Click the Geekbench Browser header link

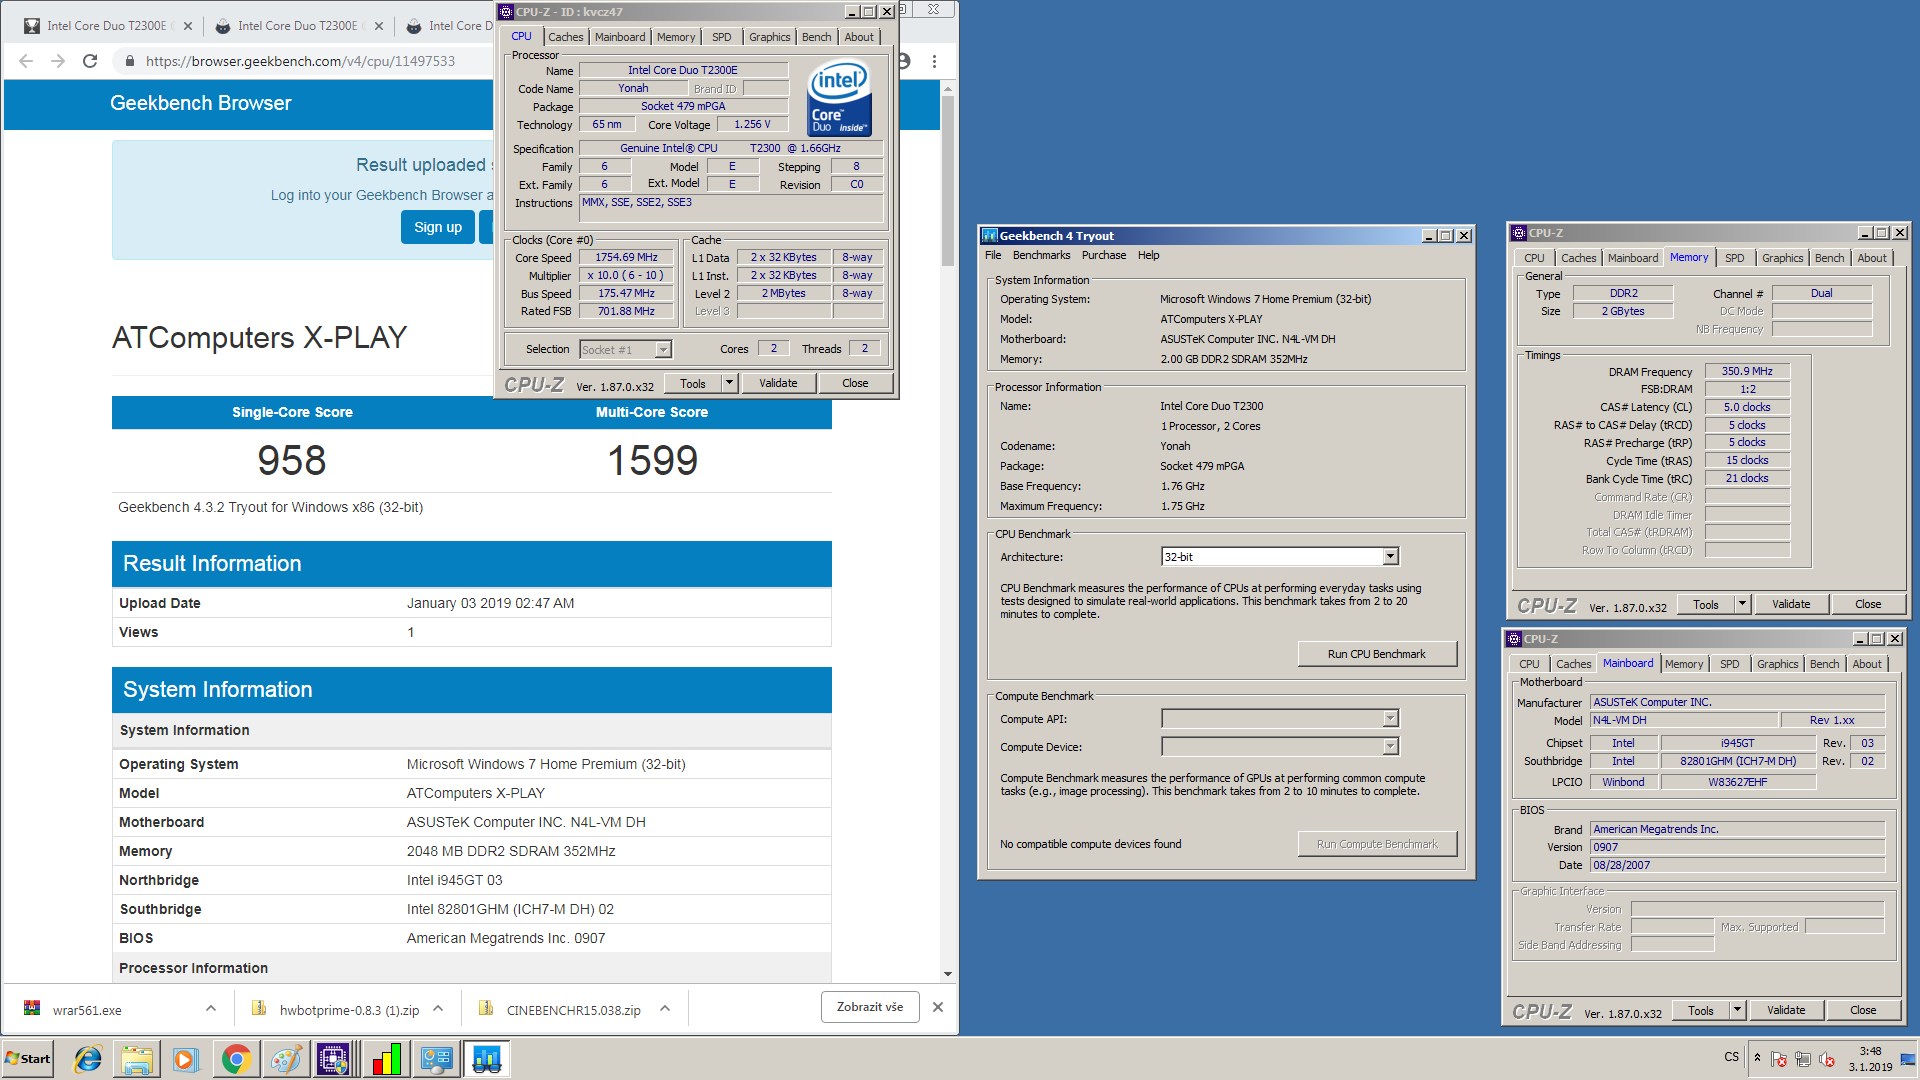tap(200, 103)
